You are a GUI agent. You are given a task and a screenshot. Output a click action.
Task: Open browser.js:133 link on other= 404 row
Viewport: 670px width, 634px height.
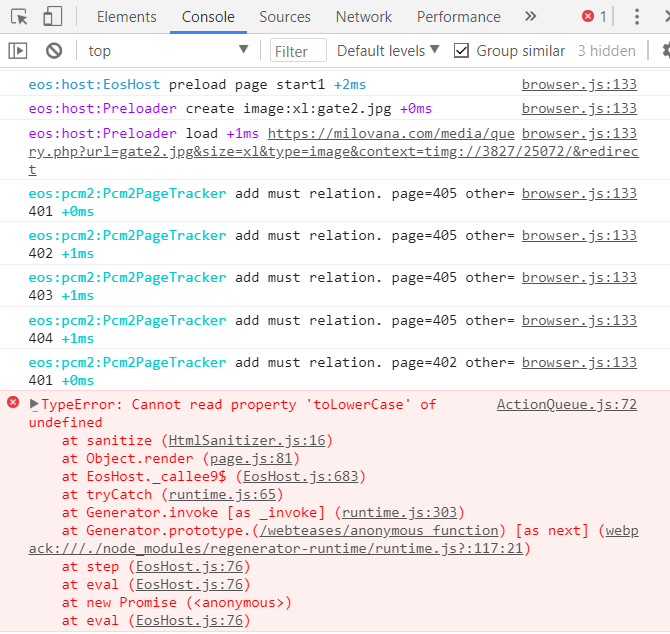pyautogui.click(x=579, y=320)
